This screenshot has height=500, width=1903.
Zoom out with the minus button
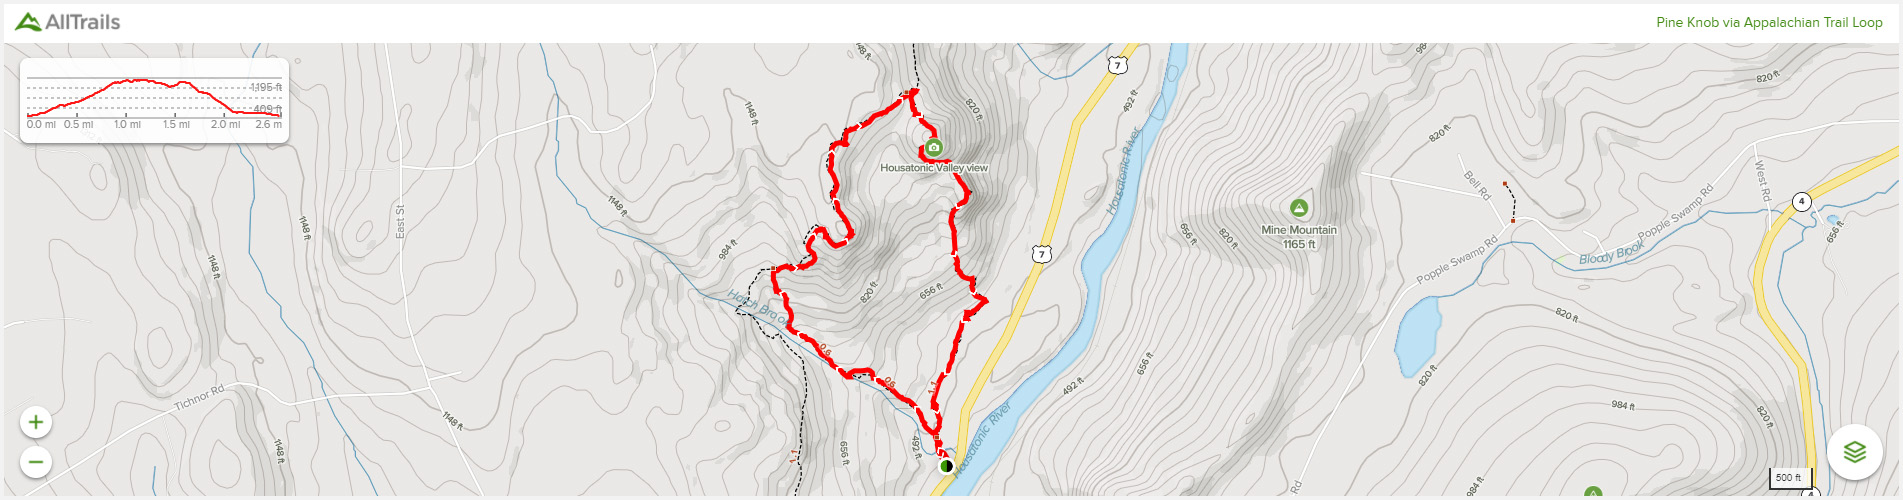[x=36, y=462]
